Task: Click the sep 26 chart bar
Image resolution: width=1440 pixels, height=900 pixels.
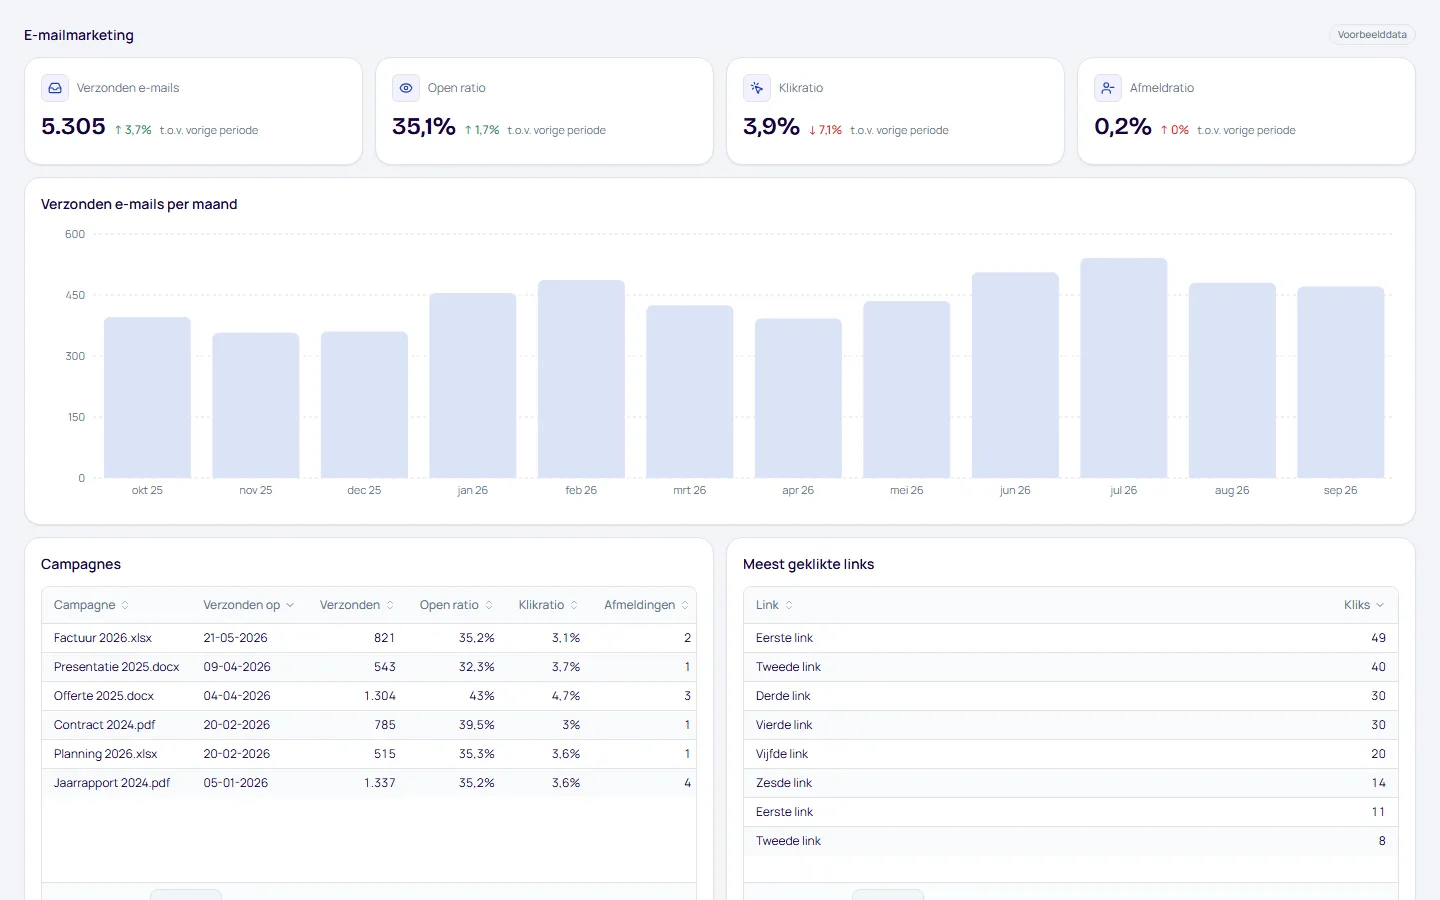Action: point(1341,382)
